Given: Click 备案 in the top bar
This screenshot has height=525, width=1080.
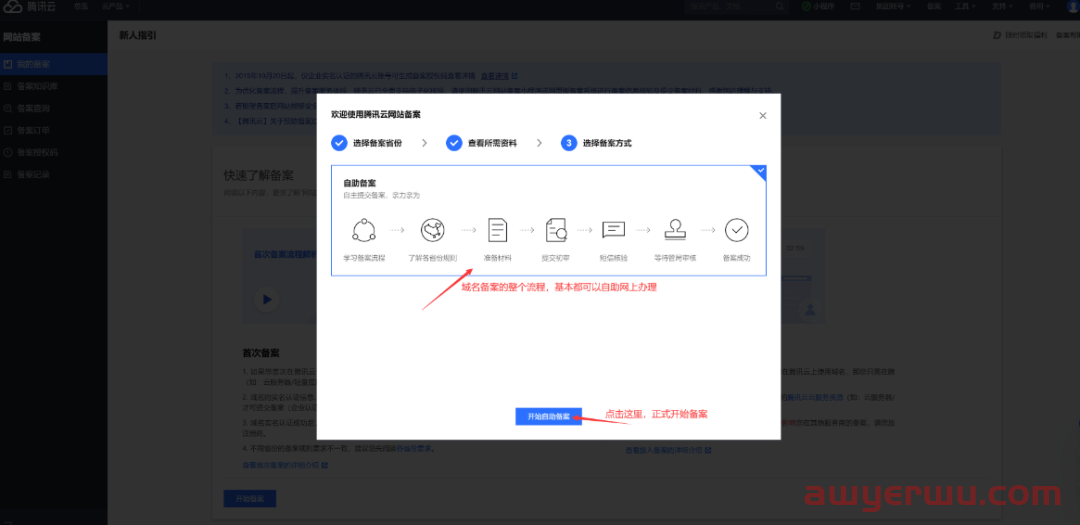Looking at the screenshot, I should click(x=934, y=6).
